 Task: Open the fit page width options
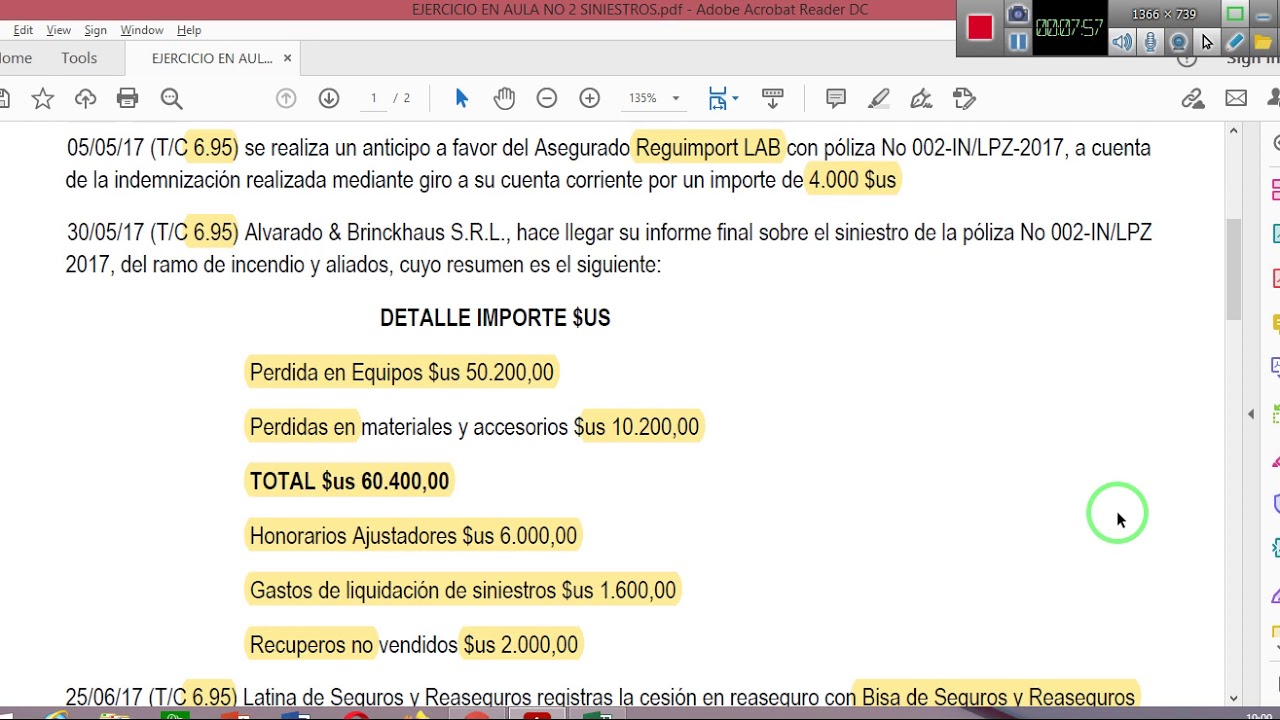723,98
